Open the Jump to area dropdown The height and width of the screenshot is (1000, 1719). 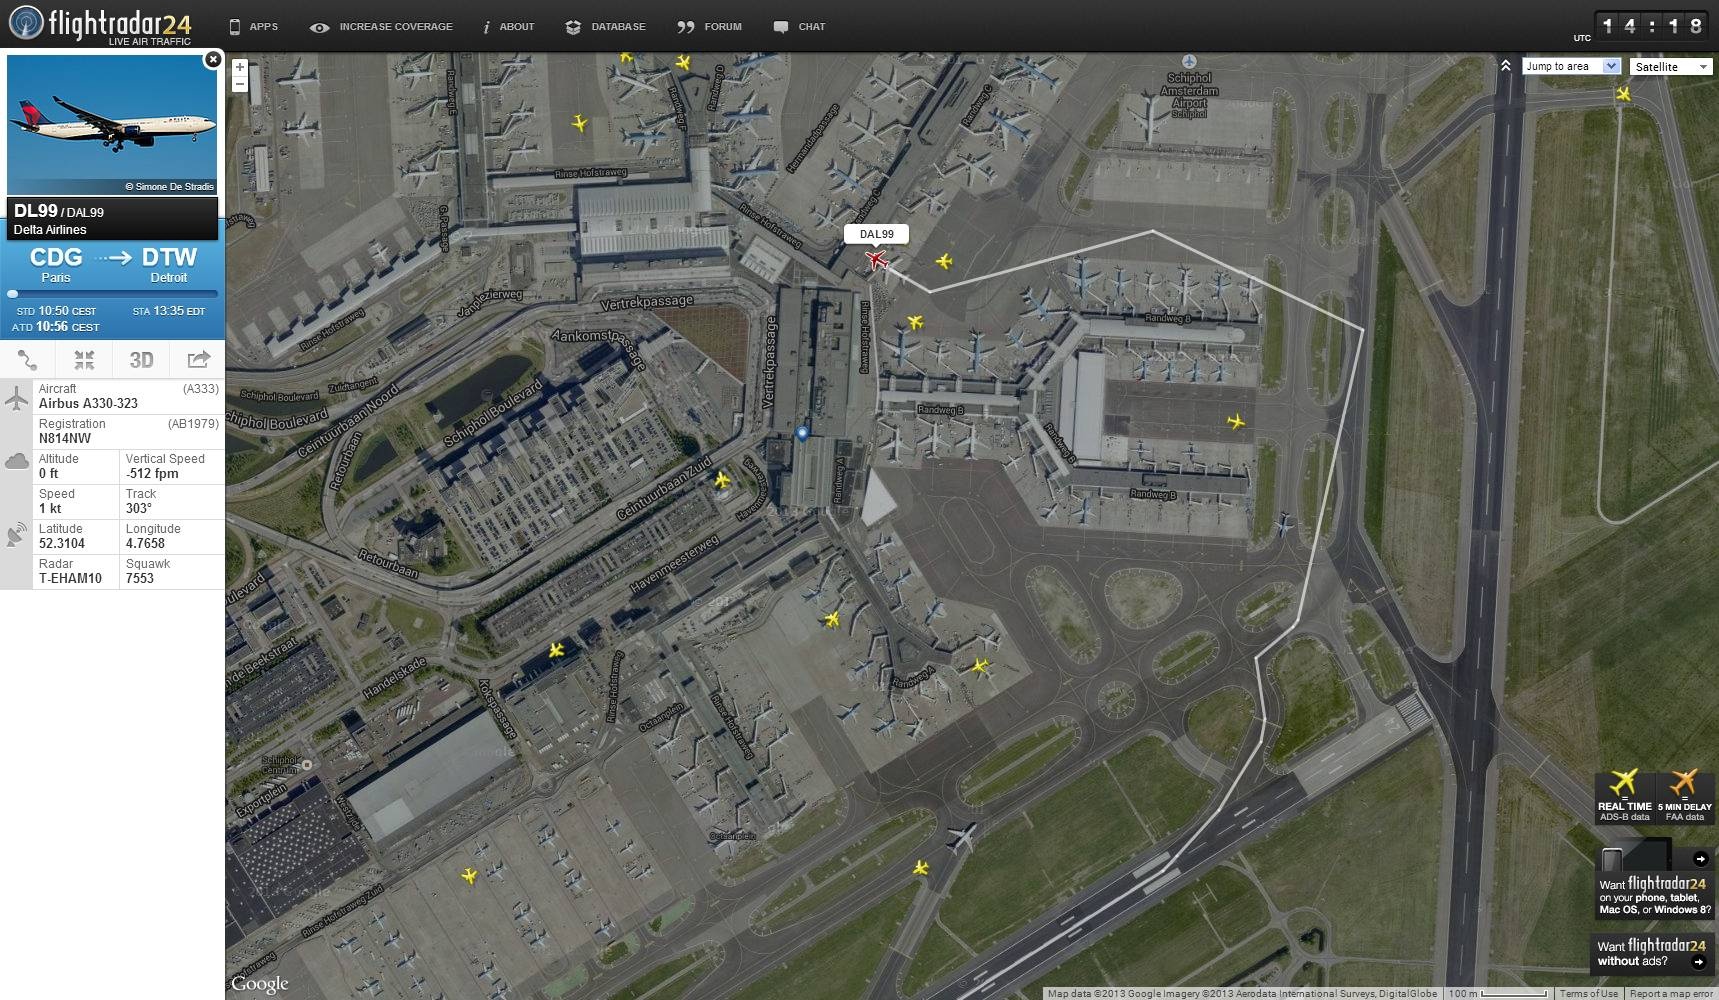[1570, 66]
